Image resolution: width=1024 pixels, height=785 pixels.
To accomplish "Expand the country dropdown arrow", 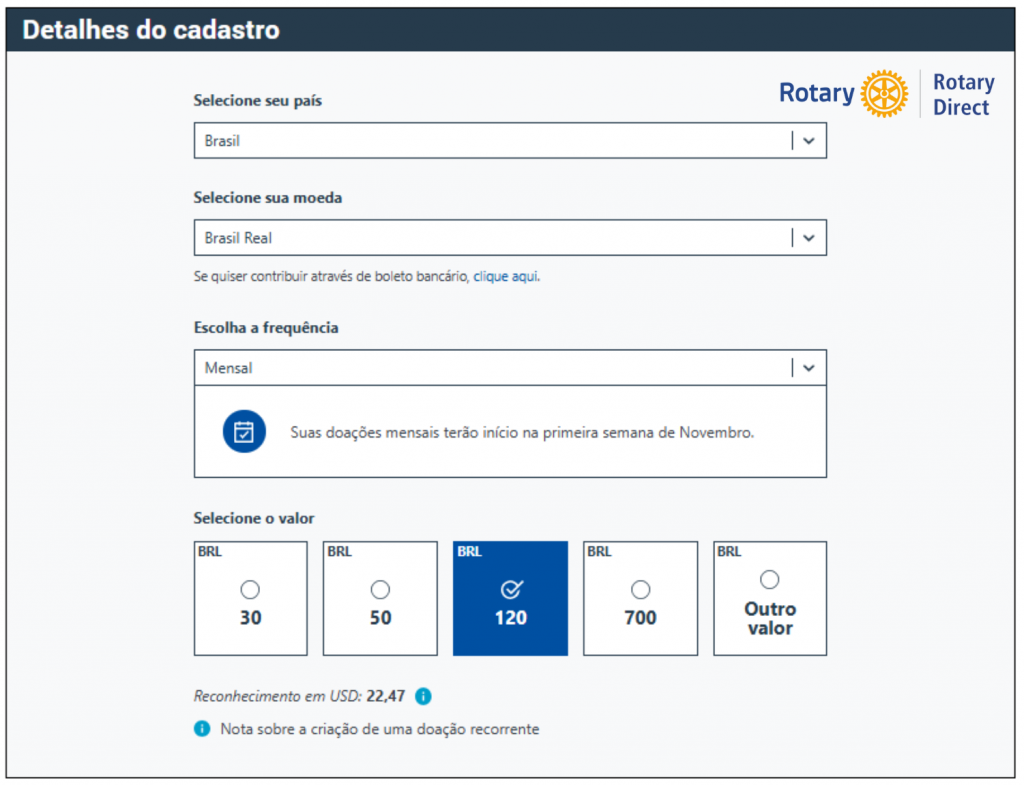I will pyautogui.click(x=808, y=141).
